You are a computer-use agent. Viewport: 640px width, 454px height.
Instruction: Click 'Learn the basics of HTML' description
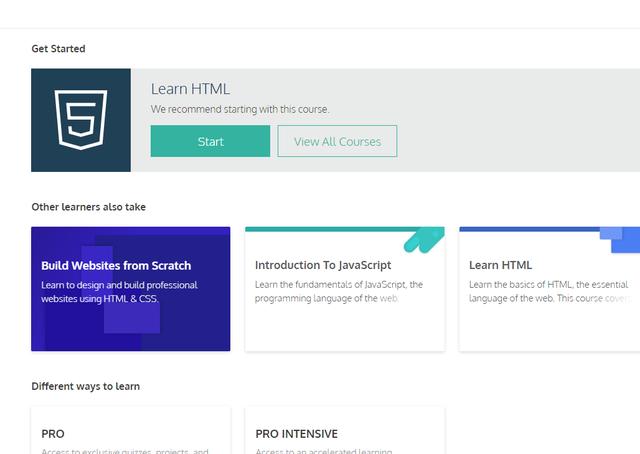coord(549,291)
